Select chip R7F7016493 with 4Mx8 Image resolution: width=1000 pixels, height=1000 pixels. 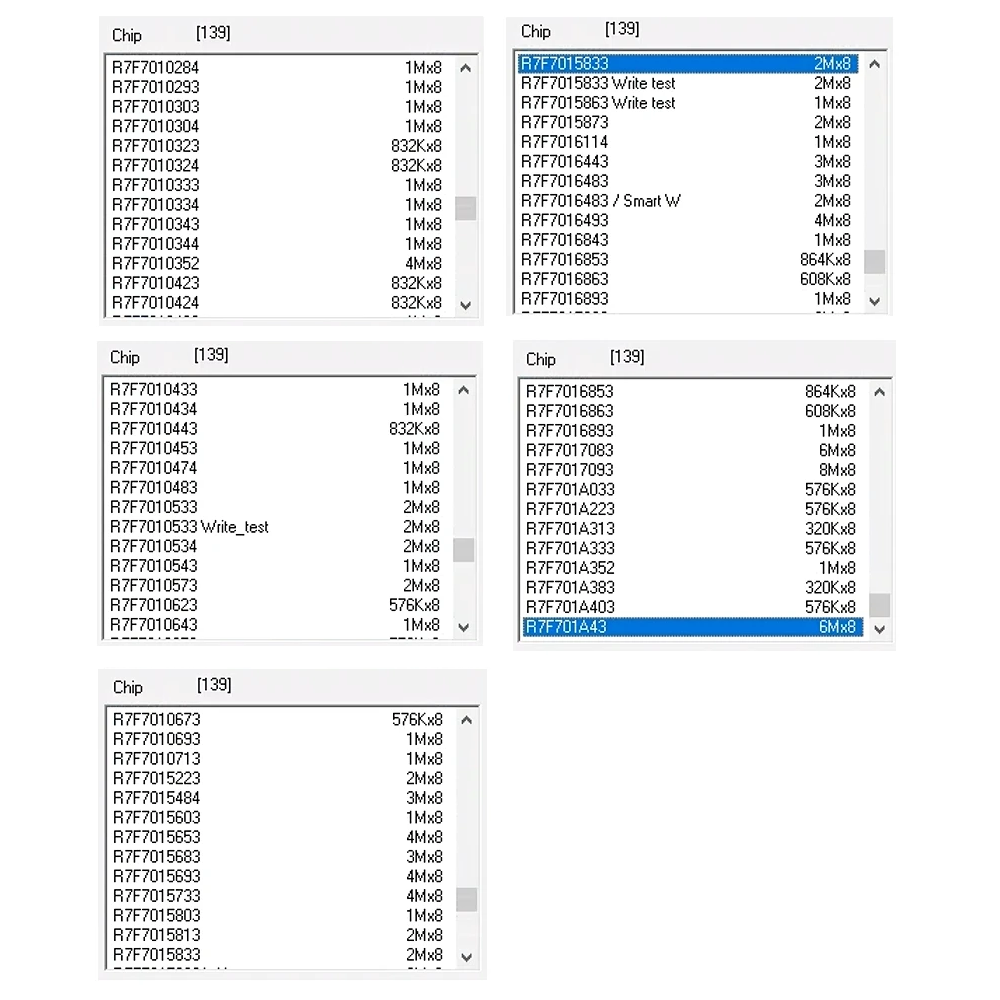[564, 220]
